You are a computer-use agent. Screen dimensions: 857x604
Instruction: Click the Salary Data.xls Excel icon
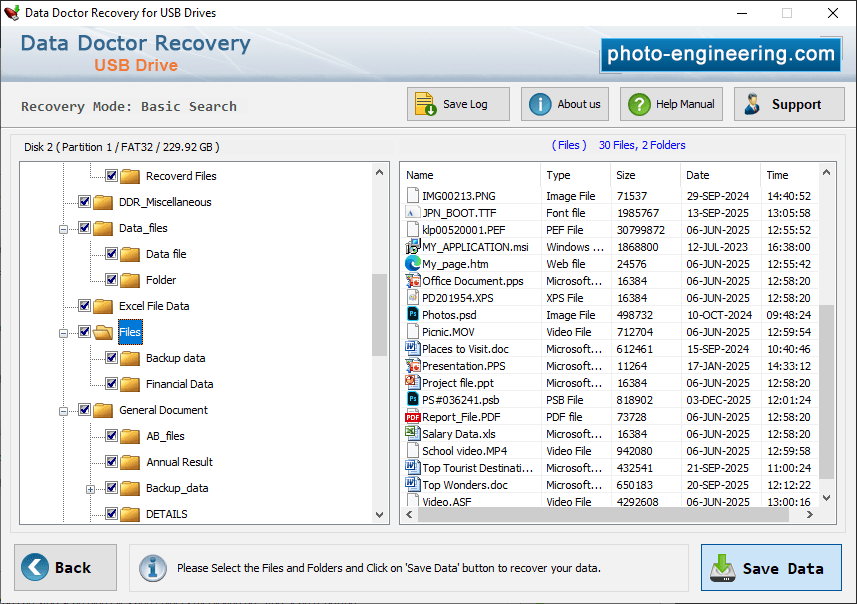pyautogui.click(x=411, y=433)
